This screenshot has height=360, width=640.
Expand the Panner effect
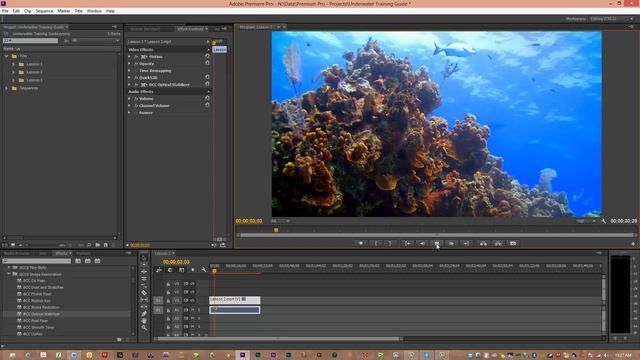click(130, 112)
